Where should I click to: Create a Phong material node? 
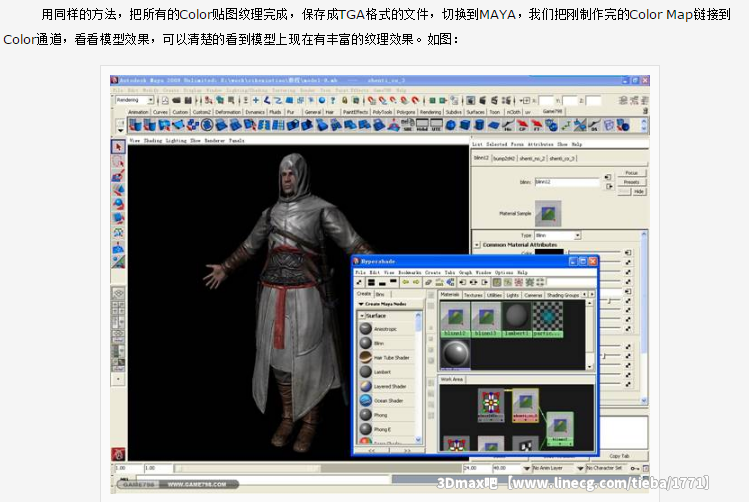pos(386,415)
